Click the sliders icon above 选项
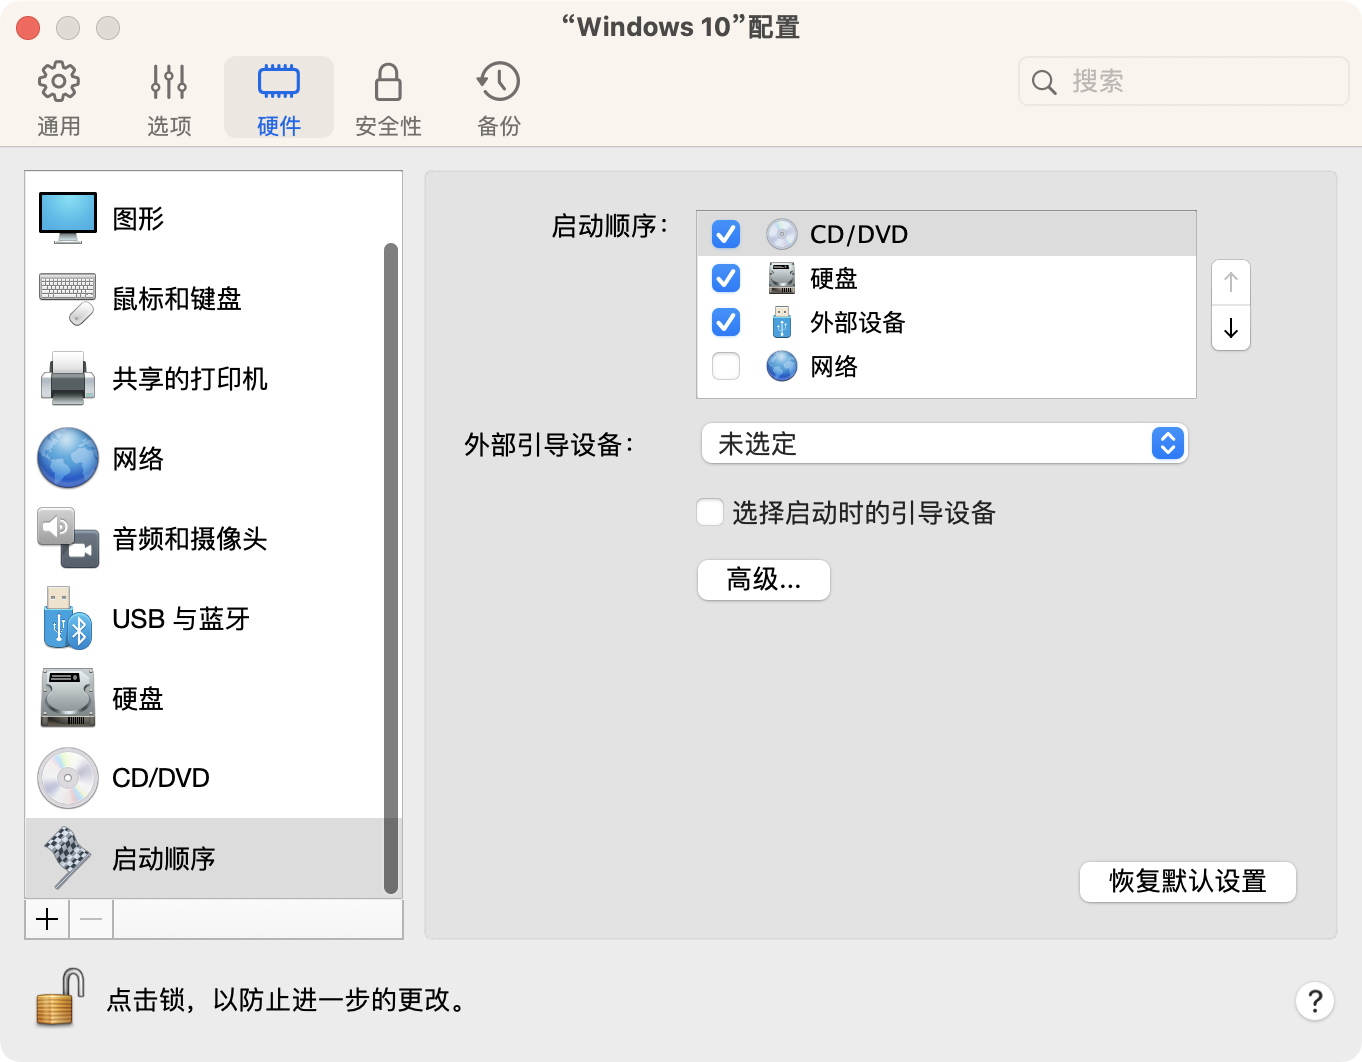 169,81
